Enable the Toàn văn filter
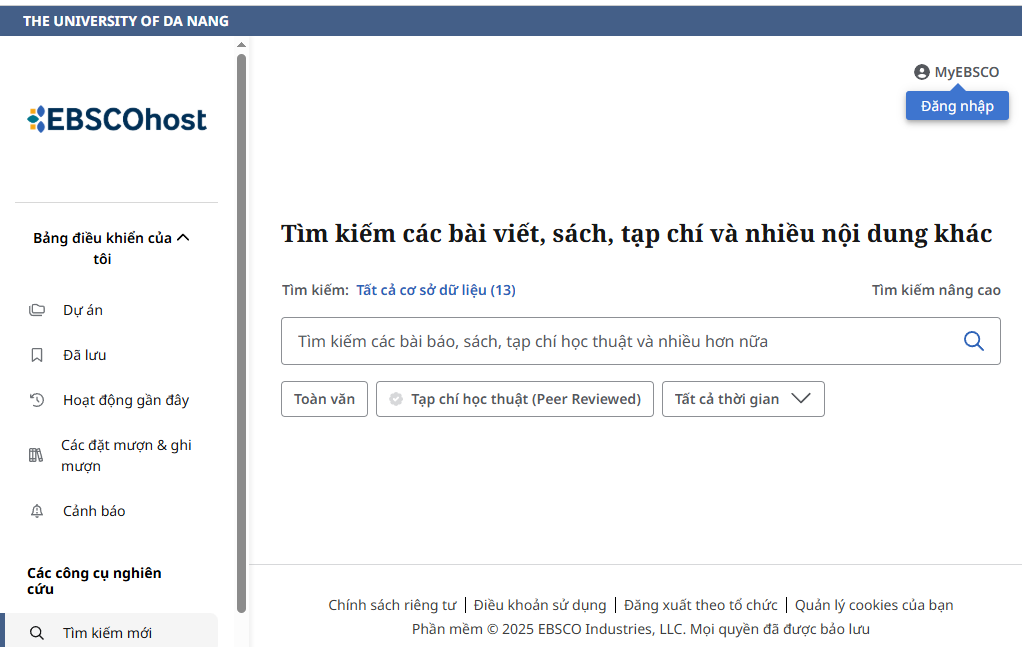This screenshot has width=1022, height=647. [x=324, y=398]
